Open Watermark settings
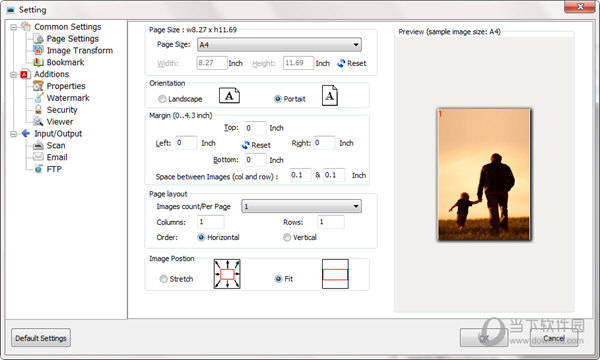 (68, 98)
